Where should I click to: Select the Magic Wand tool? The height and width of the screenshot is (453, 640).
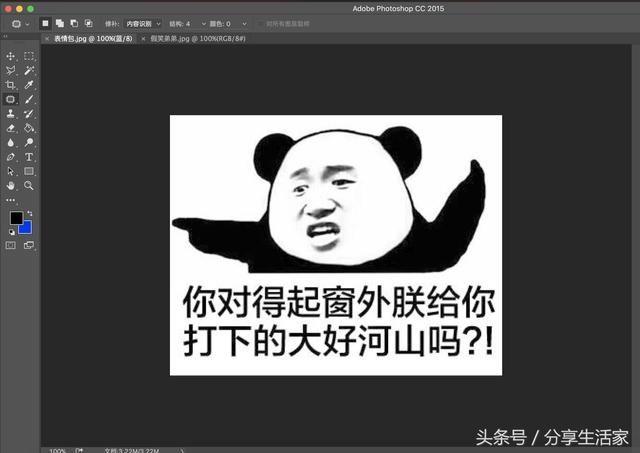[x=29, y=70]
